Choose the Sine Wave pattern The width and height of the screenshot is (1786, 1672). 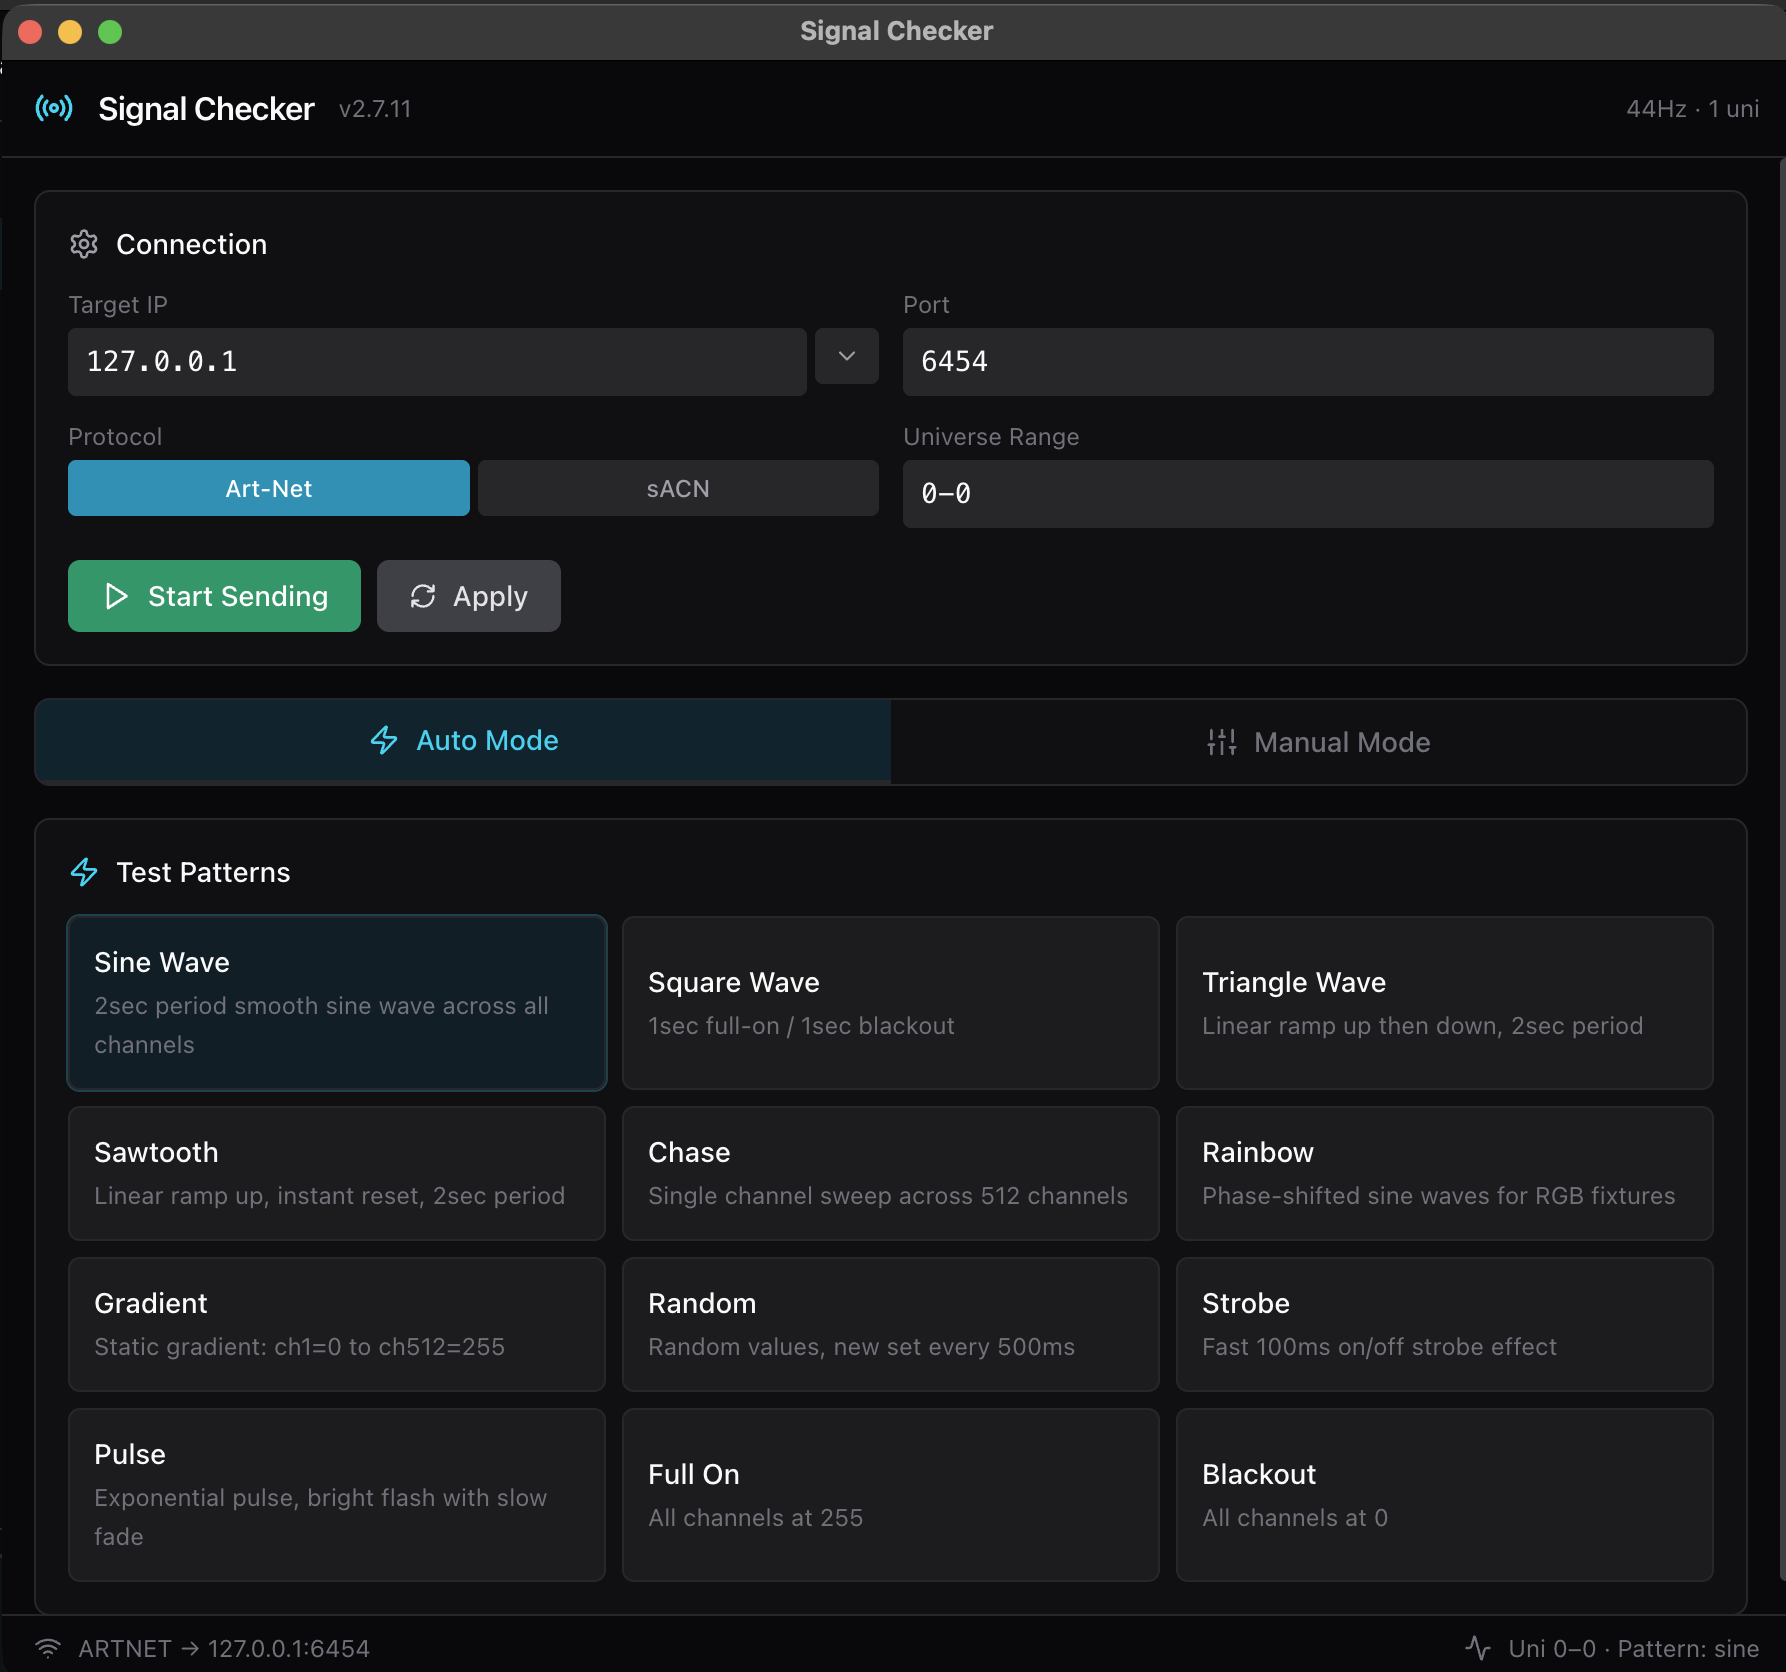(x=337, y=1003)
